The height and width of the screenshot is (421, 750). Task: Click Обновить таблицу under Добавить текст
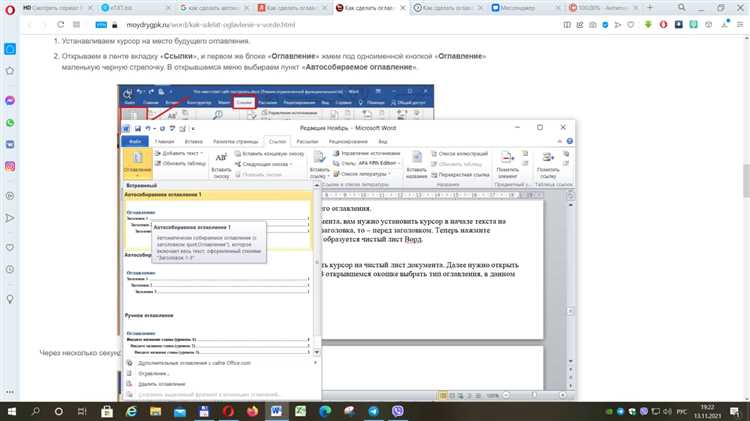click(x=180, y=164)
